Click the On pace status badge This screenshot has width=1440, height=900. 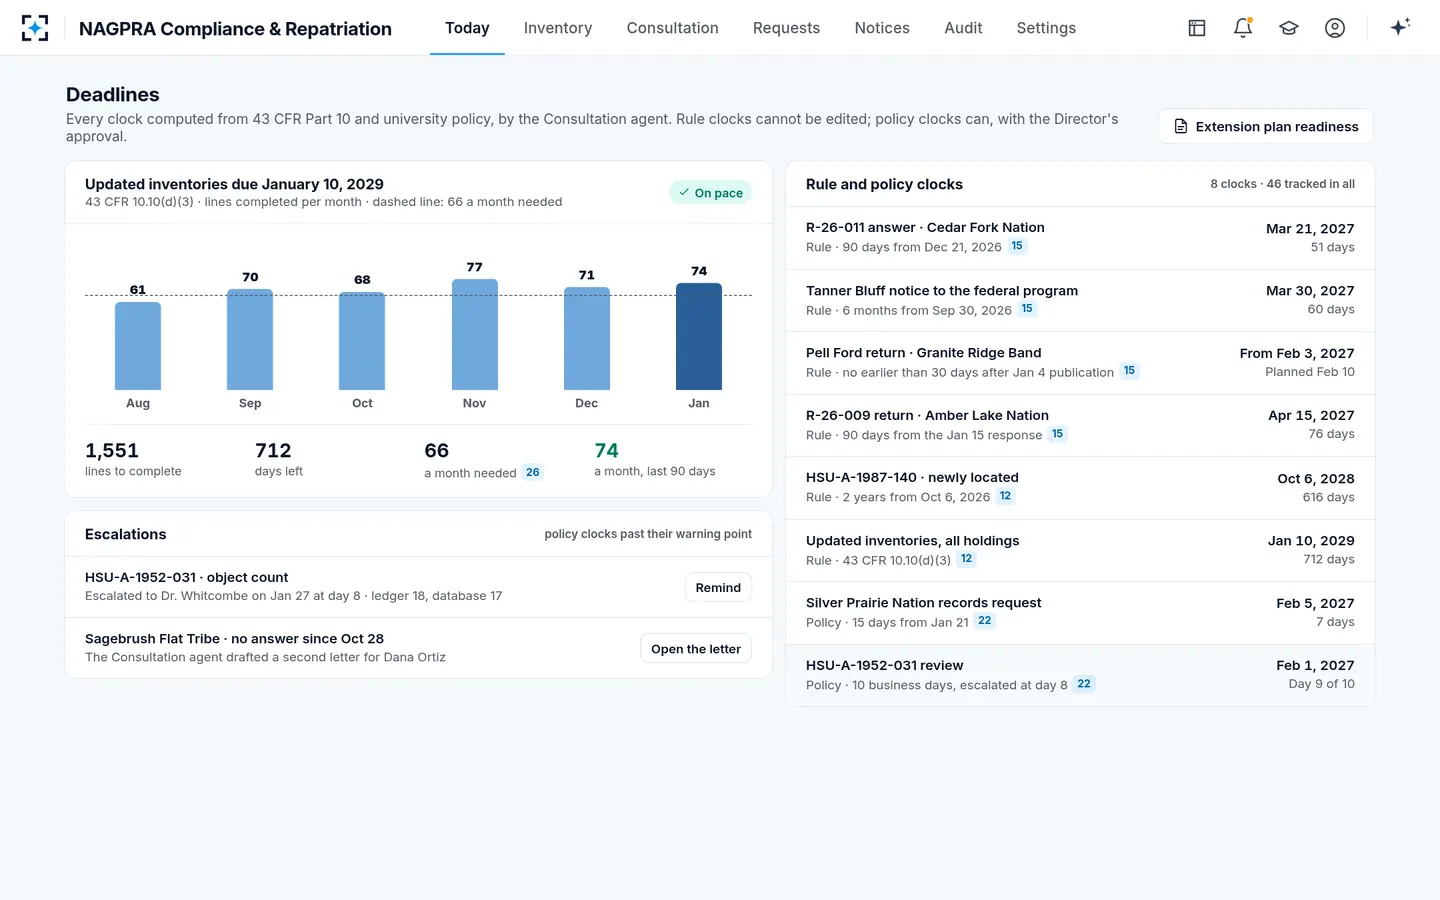[x=710, y=193]
